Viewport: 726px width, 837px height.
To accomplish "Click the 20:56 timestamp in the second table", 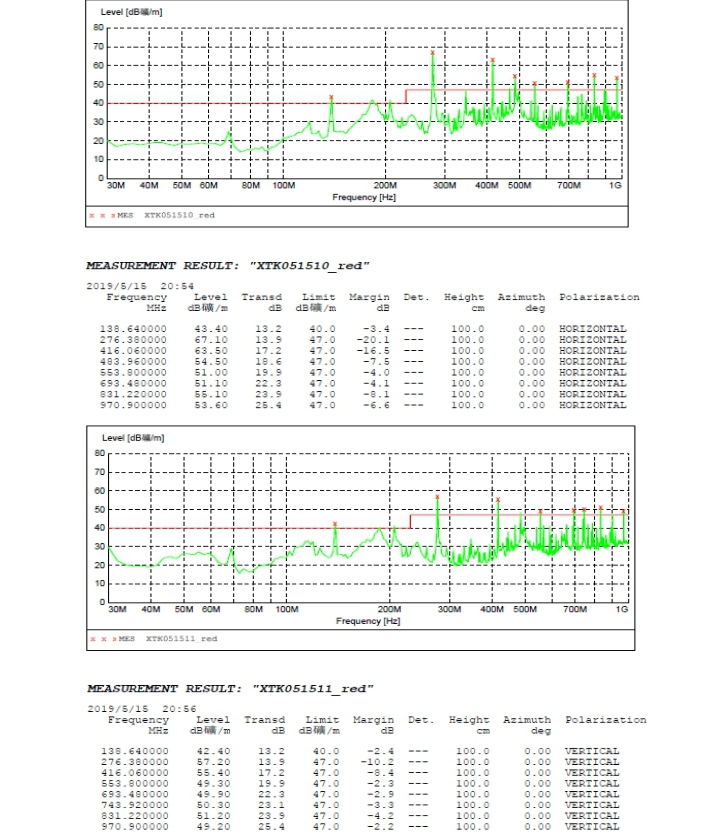I will [179, 709].
